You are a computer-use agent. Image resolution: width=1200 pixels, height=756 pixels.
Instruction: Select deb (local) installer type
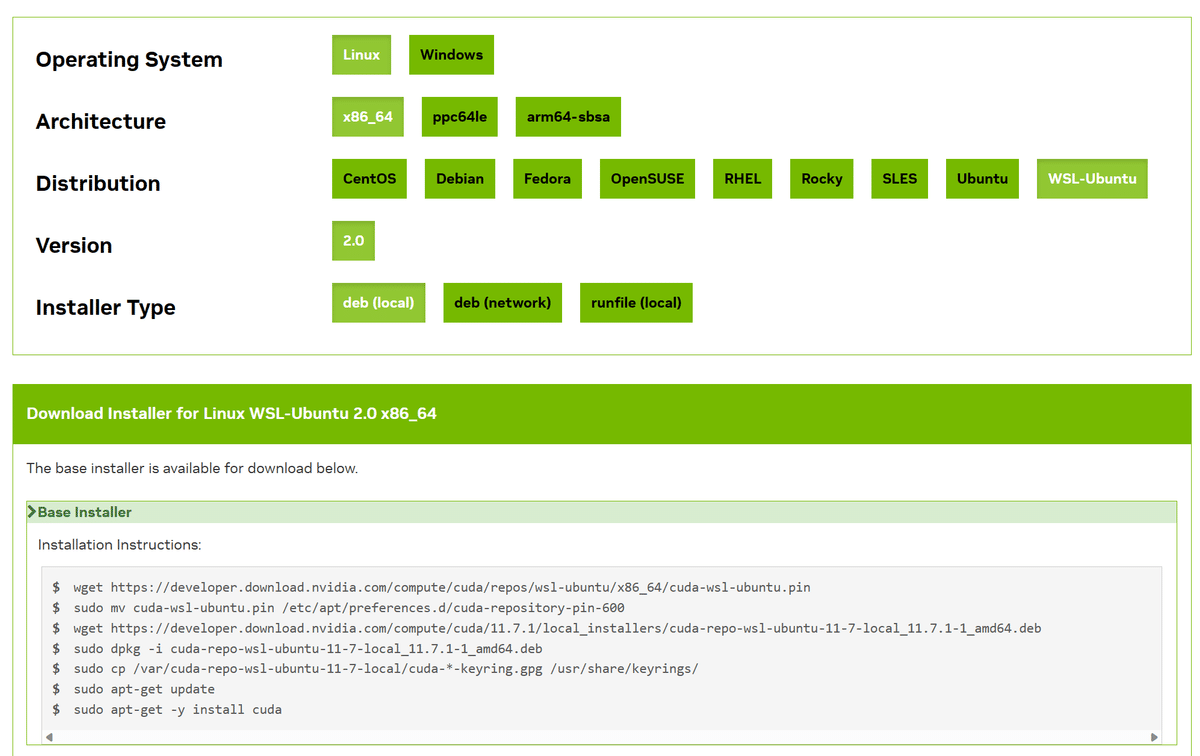pos(378,303)
